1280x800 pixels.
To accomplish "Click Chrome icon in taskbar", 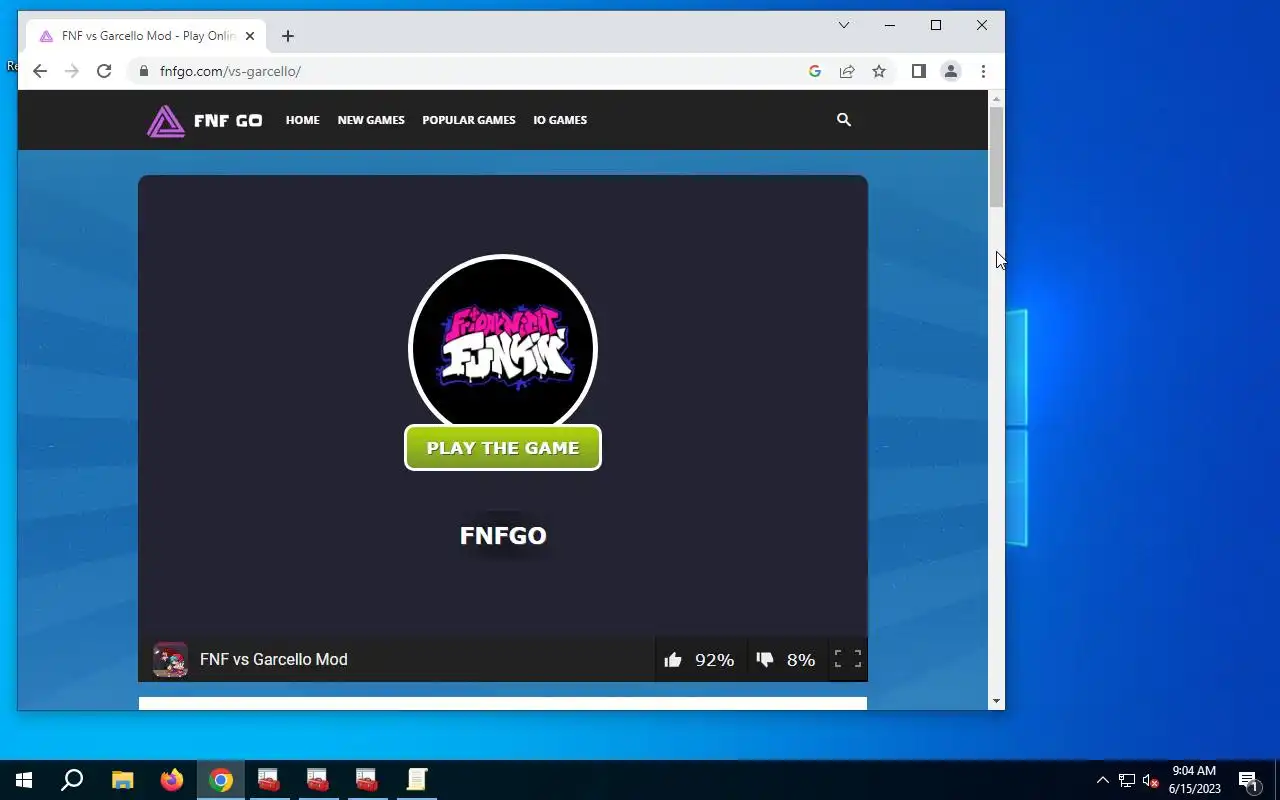I will [221, 780].
